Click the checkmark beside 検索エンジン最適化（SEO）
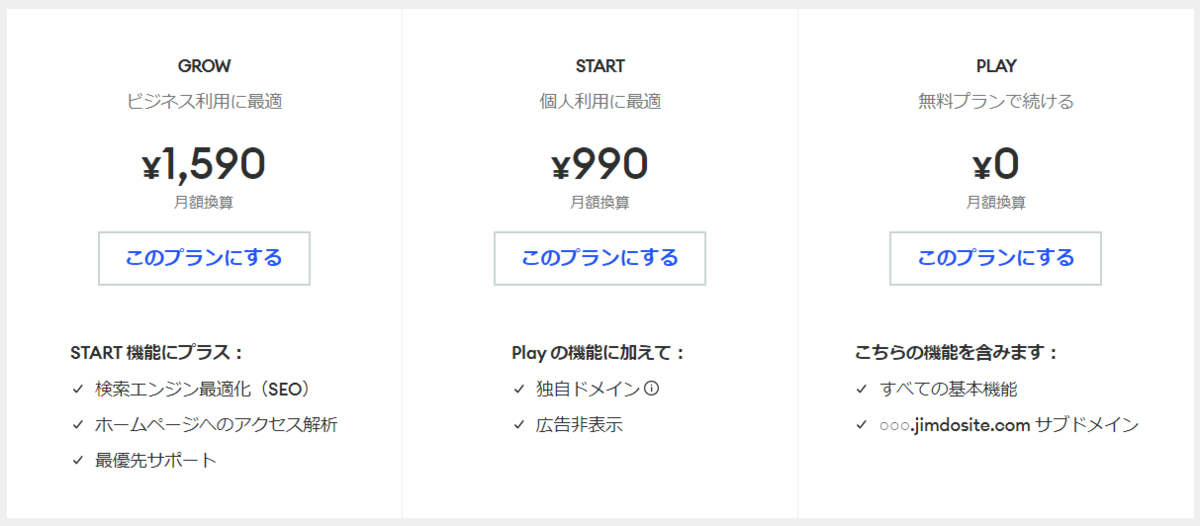1200x526 pixels. (x=77, y=389)
